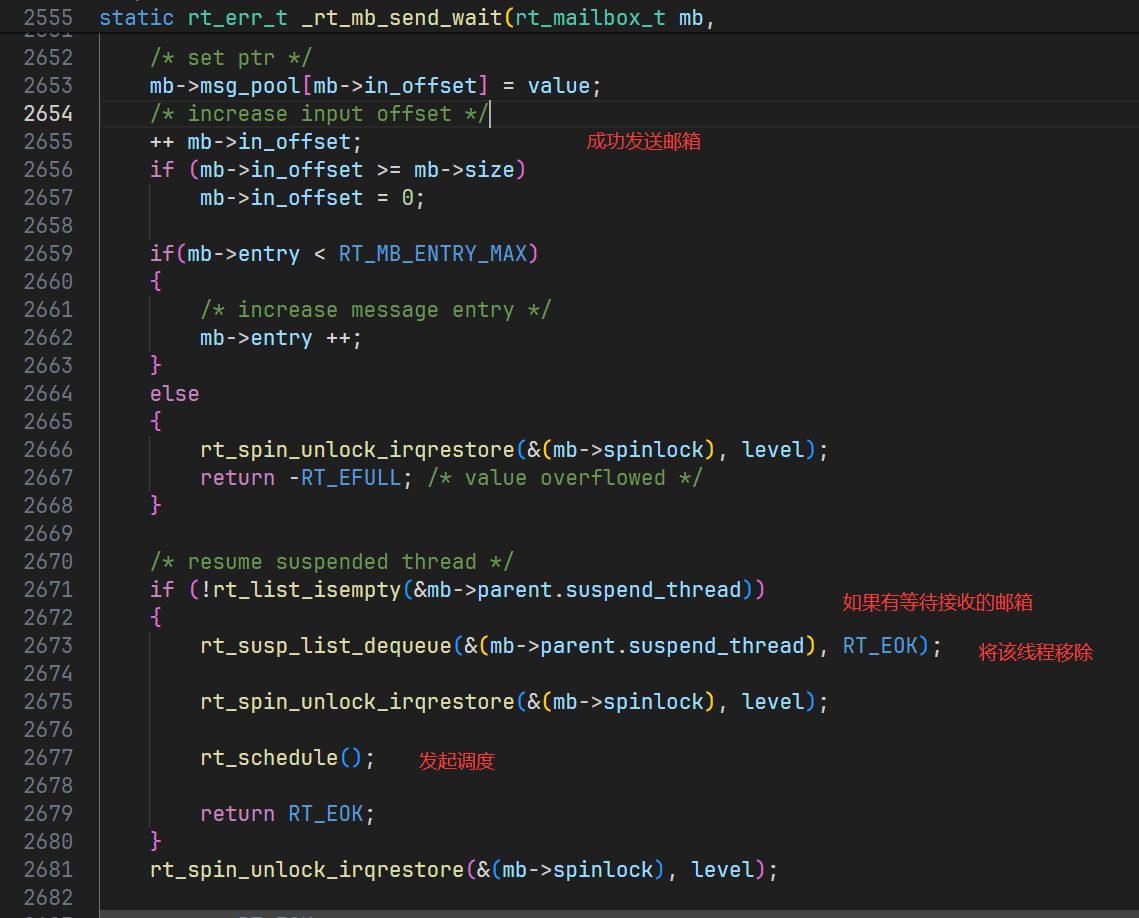This screenshot has width=1139, height=918.
Task: Click the RT_MB_ENTRY_MAX macro
Action: pyautogui.click(x=433, y=253)
